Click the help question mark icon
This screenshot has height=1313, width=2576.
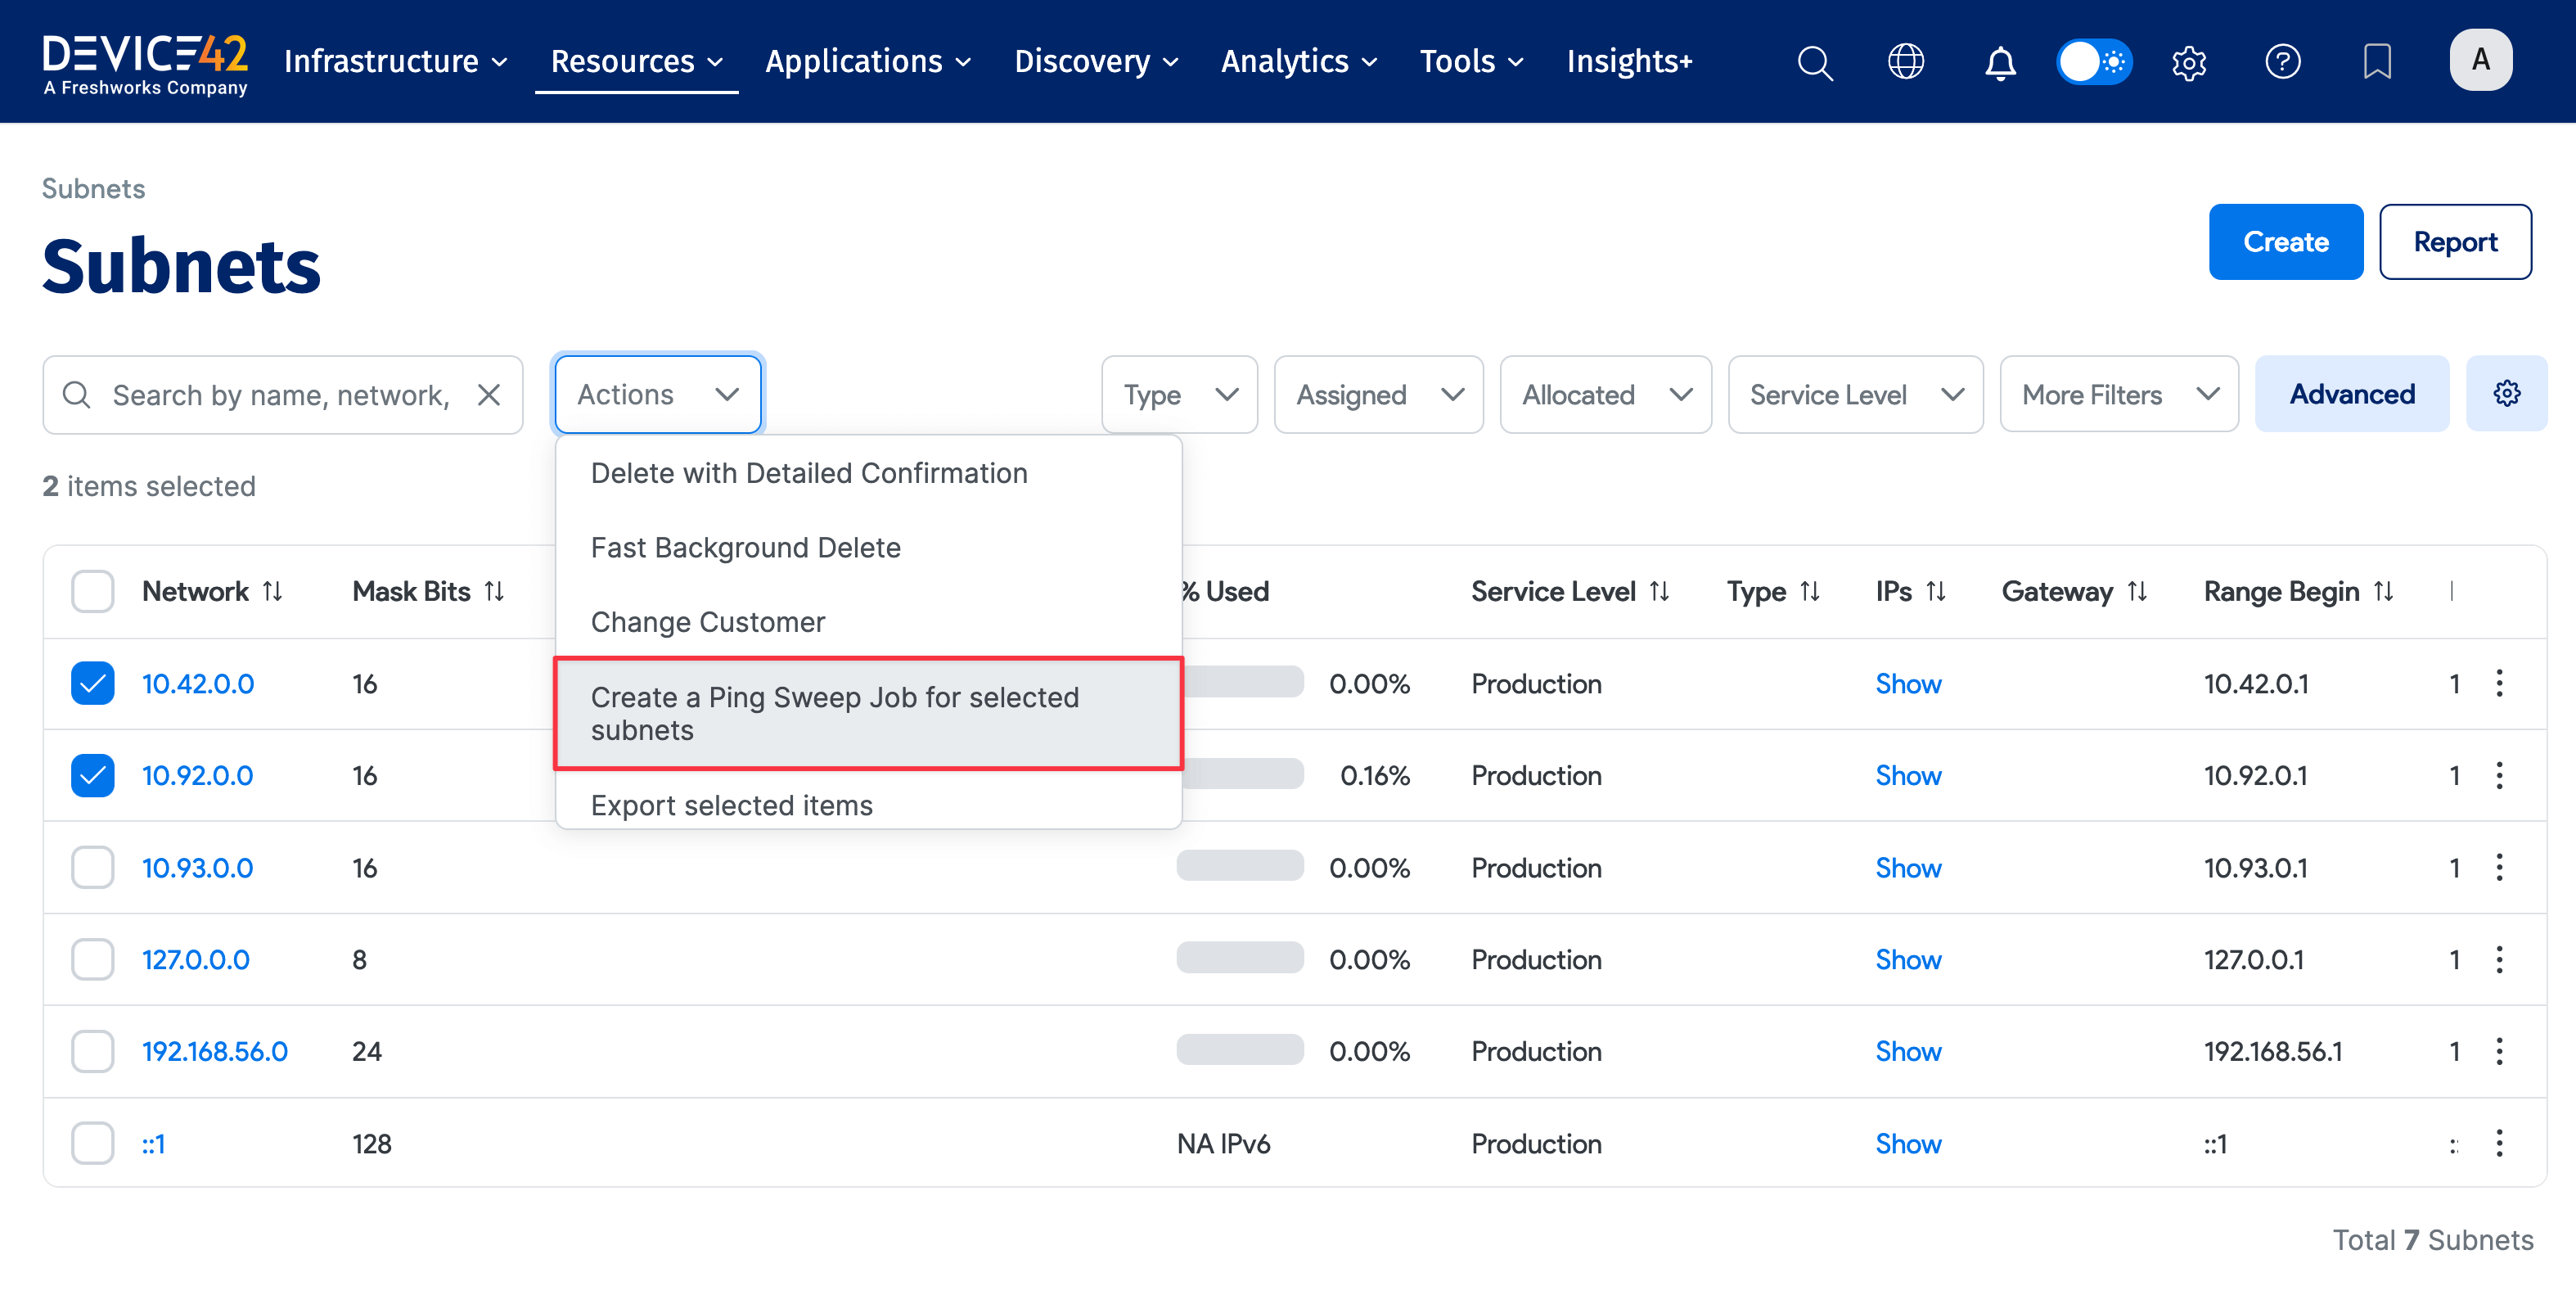(x=2282, y=62)
